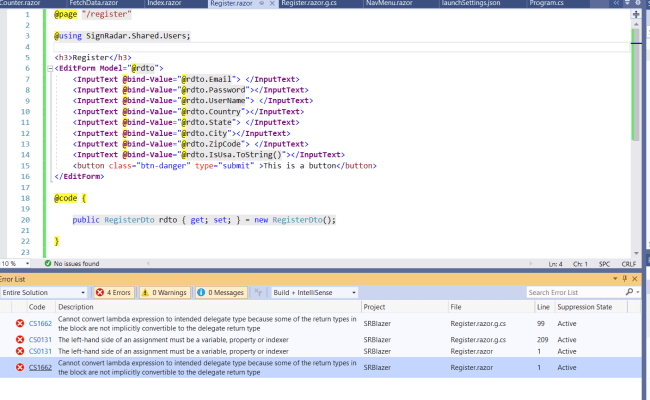Screen dimensions: 650x400
Task: Click the No issues found status indicator
Action: (72, 264)
